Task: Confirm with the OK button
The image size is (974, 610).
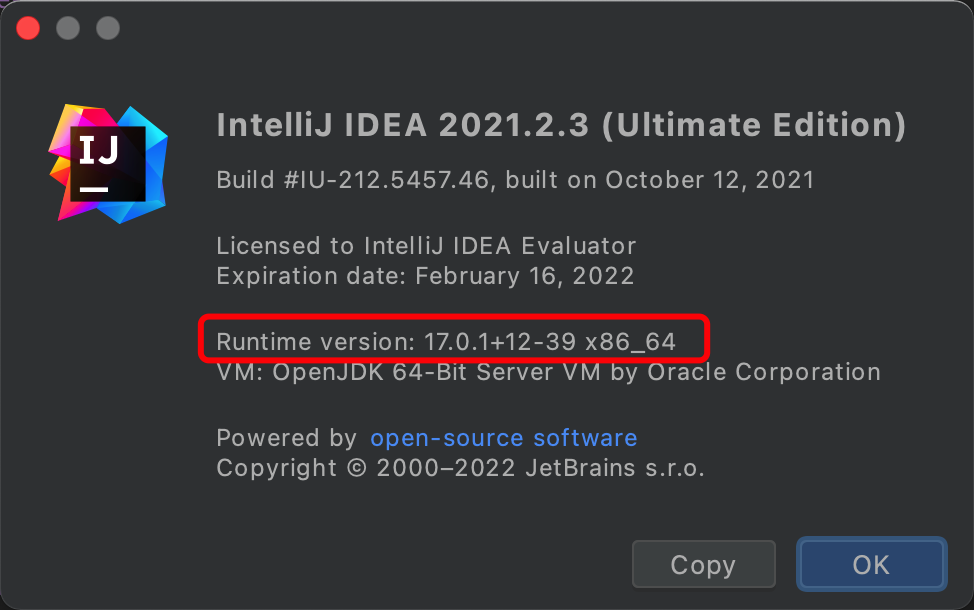Action: coord(870,565)
